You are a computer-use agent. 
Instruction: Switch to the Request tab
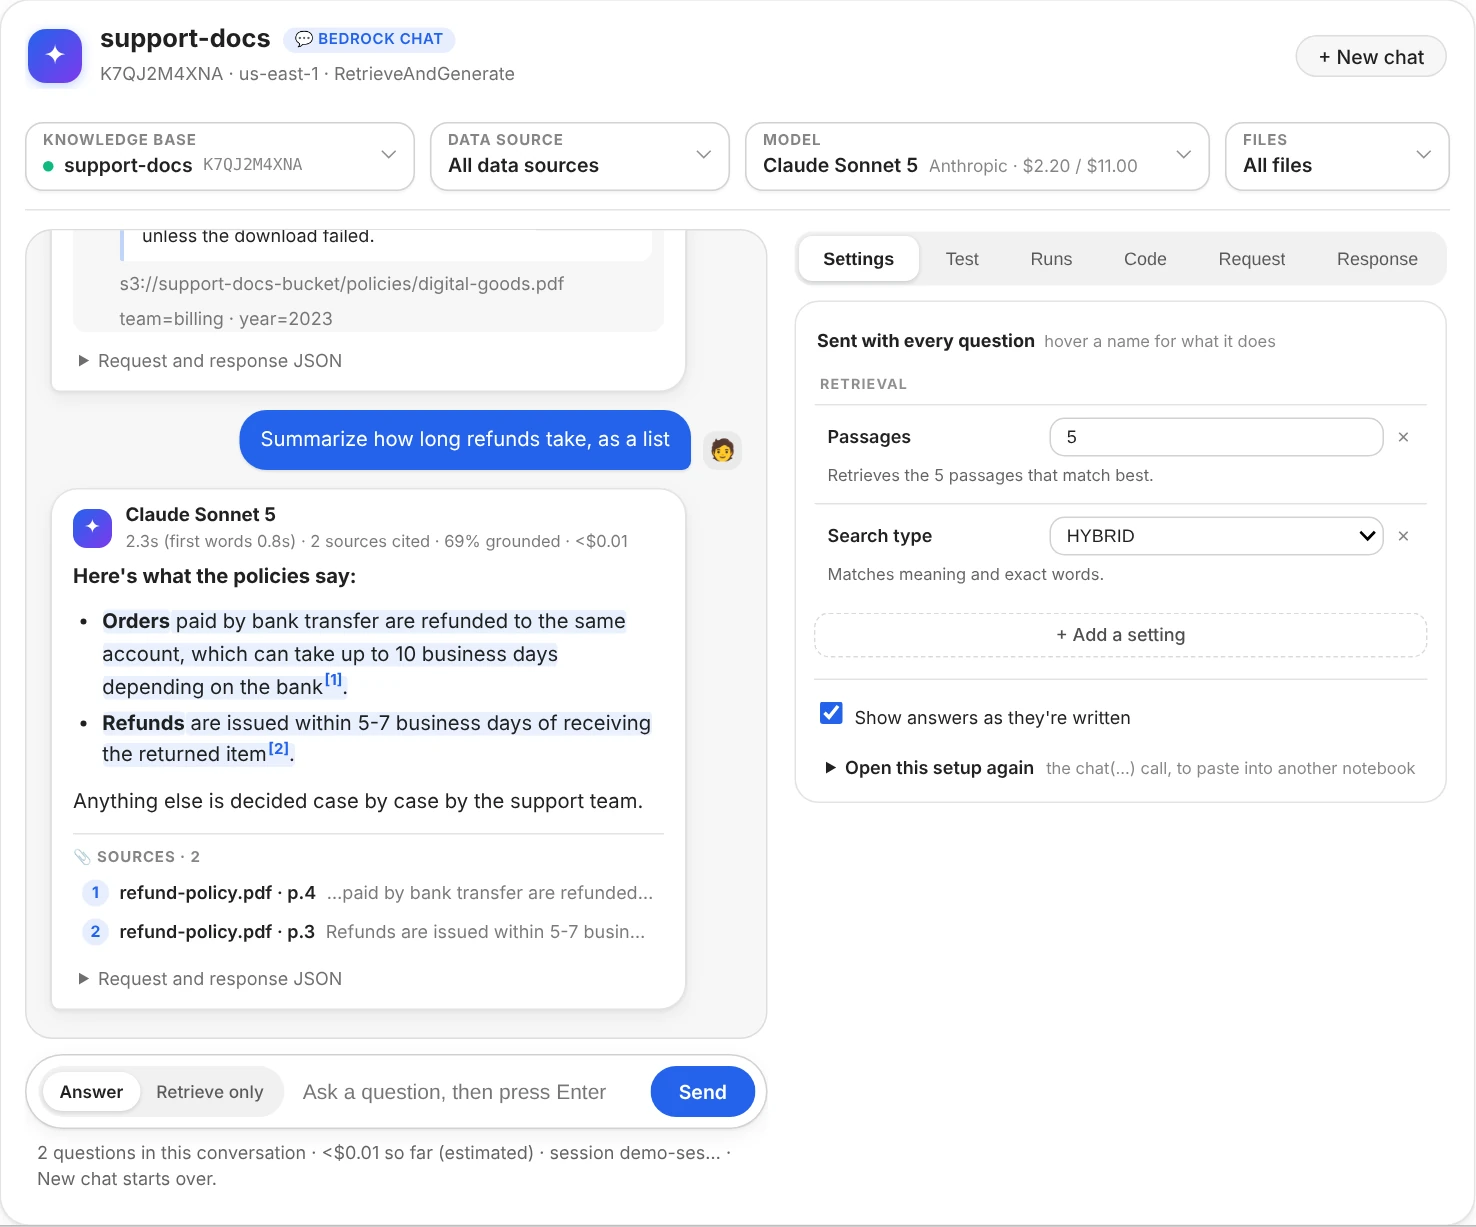(x=1251, y=259)
